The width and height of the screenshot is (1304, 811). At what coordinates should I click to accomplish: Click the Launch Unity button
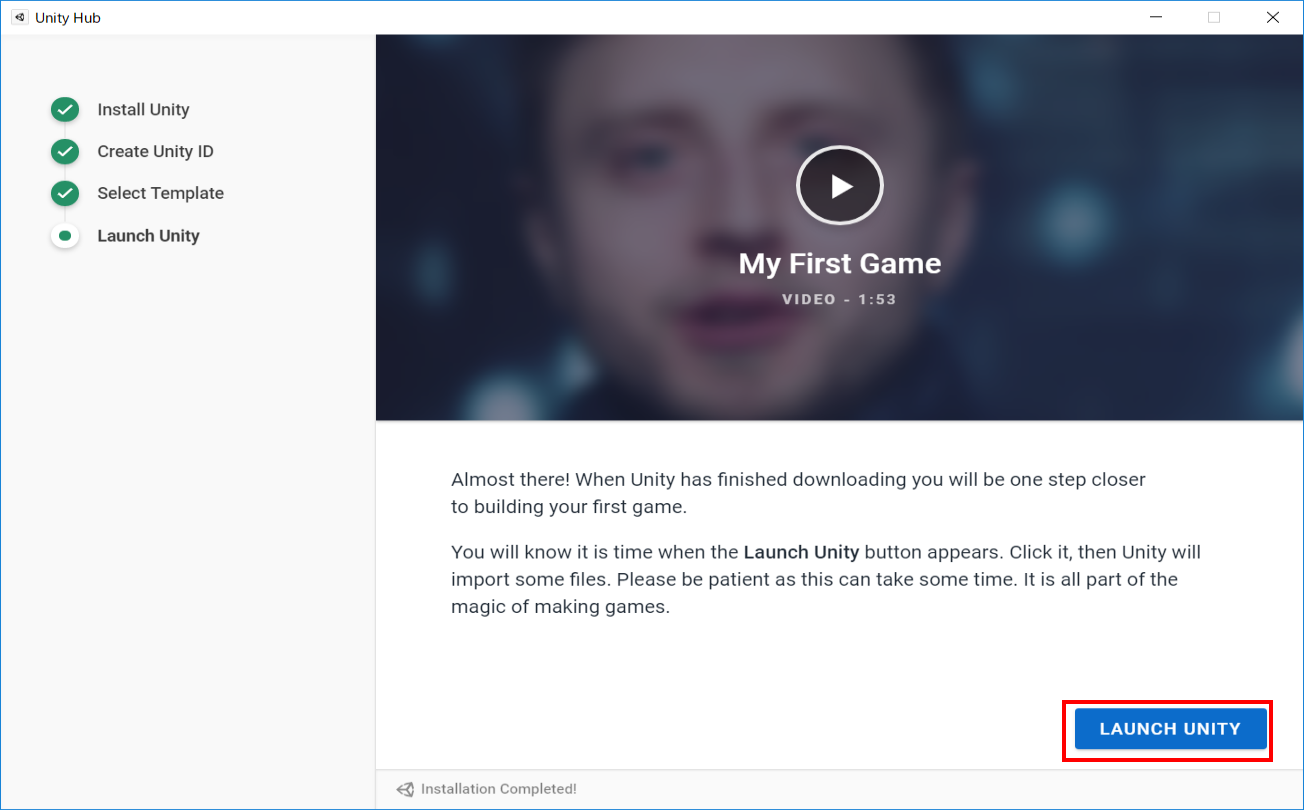pyautogui.click(x=1170, y=729)
